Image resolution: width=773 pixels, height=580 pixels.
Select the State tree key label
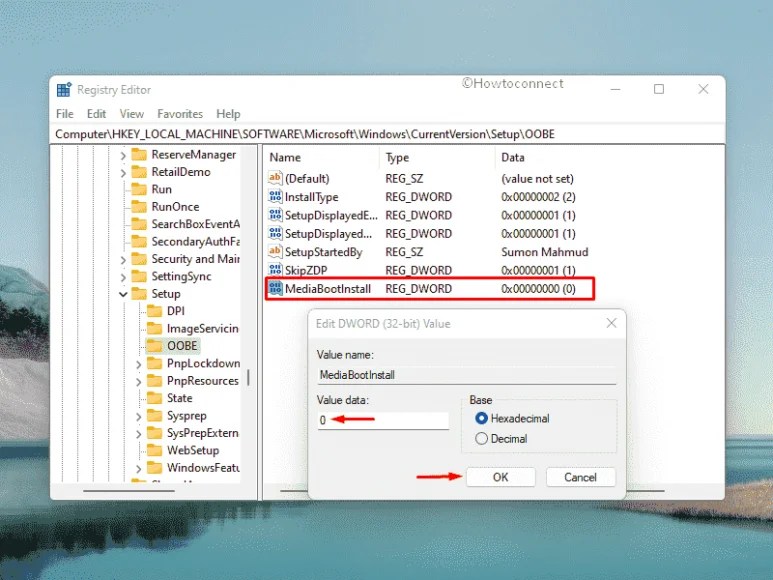tap(179, 398)
